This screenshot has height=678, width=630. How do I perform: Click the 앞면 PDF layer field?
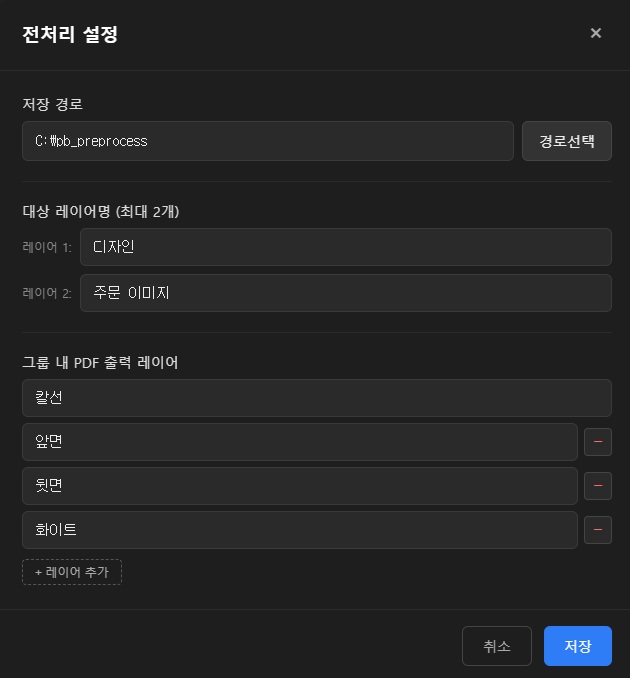[x=300, y=442]
